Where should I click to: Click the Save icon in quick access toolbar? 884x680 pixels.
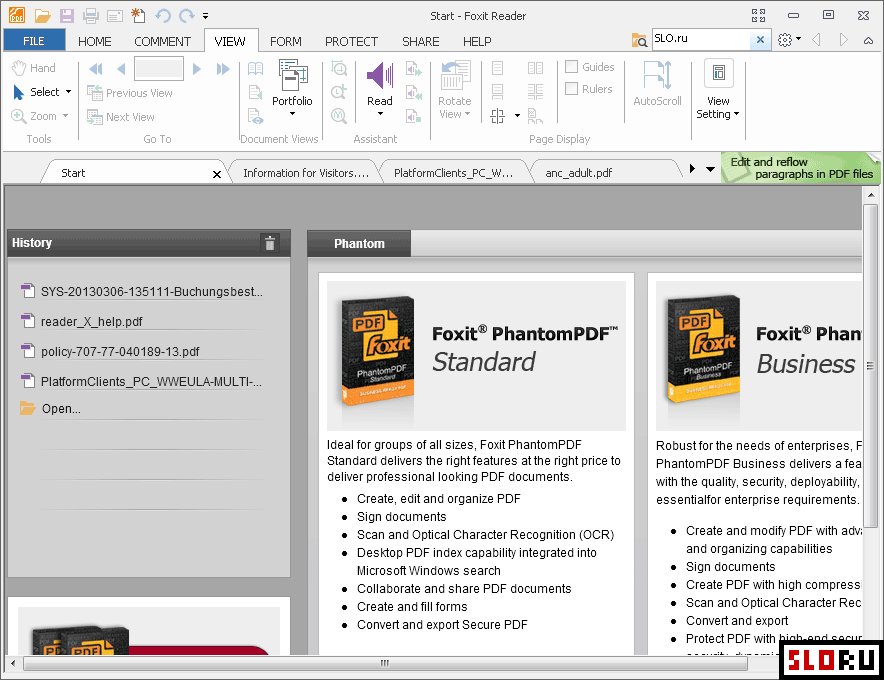67,16
